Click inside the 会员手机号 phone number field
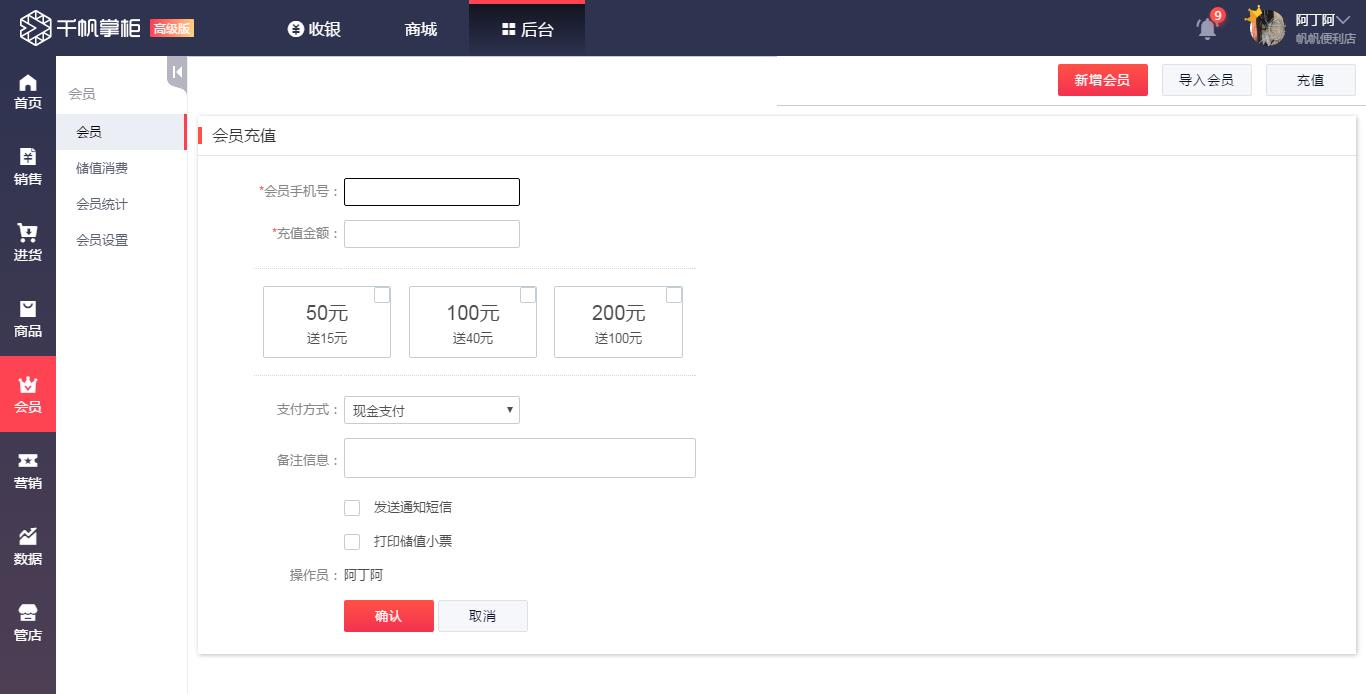 [x=431, y=191]
